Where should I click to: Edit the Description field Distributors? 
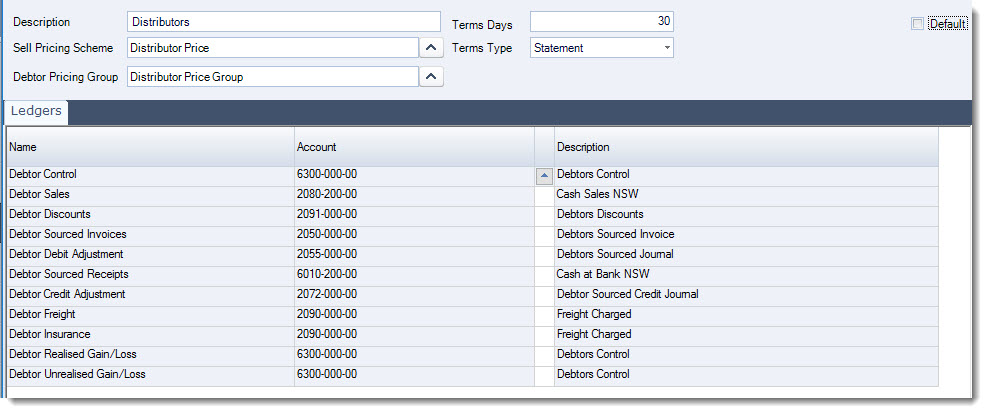click(284, 22)
